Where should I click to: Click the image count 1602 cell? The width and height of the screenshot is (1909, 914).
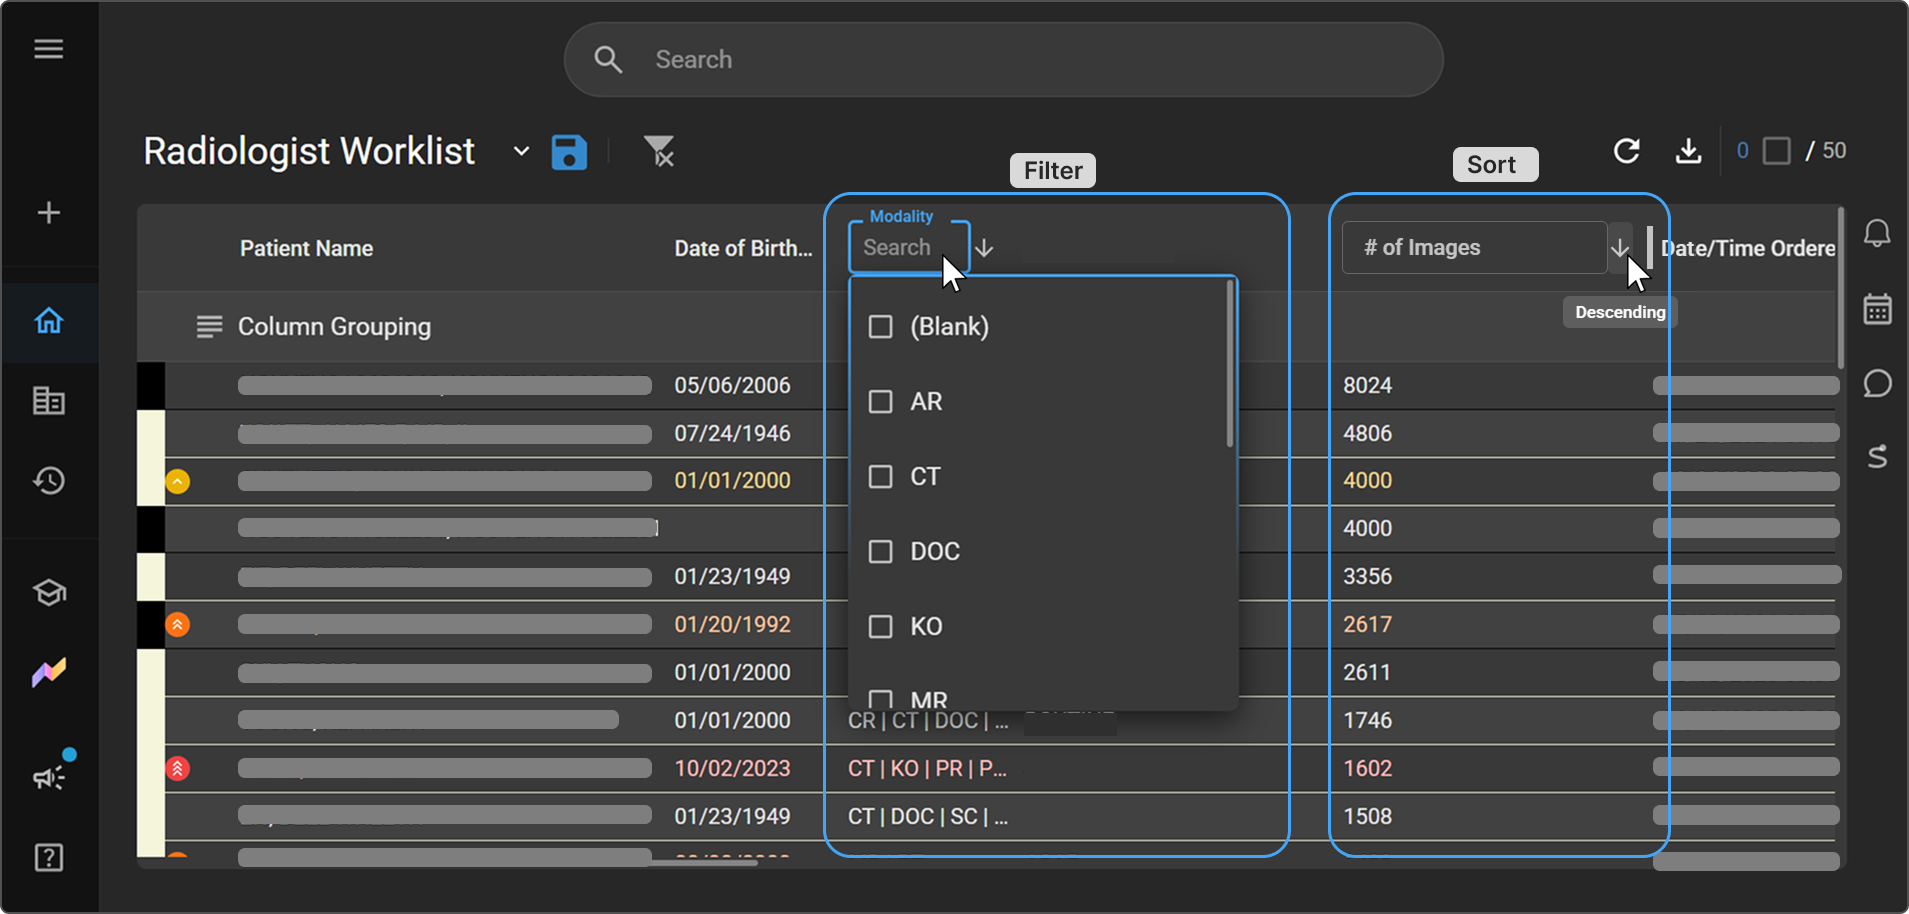point(1367,769)
